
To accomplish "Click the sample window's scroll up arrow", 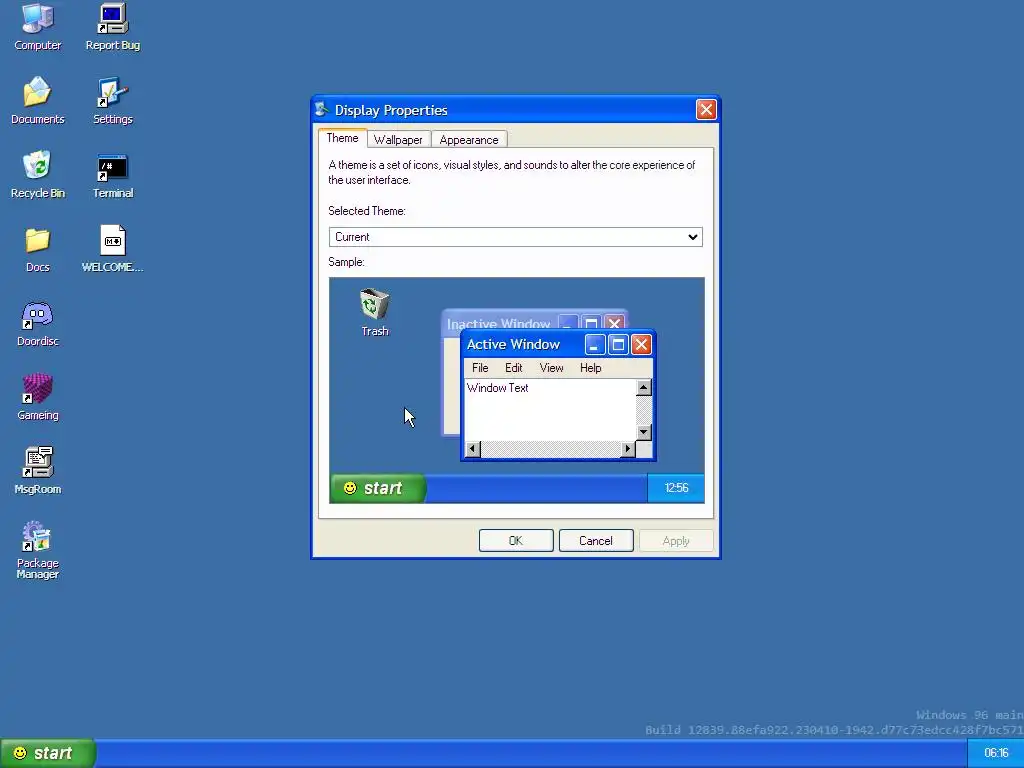I will (x=643, y=388).
